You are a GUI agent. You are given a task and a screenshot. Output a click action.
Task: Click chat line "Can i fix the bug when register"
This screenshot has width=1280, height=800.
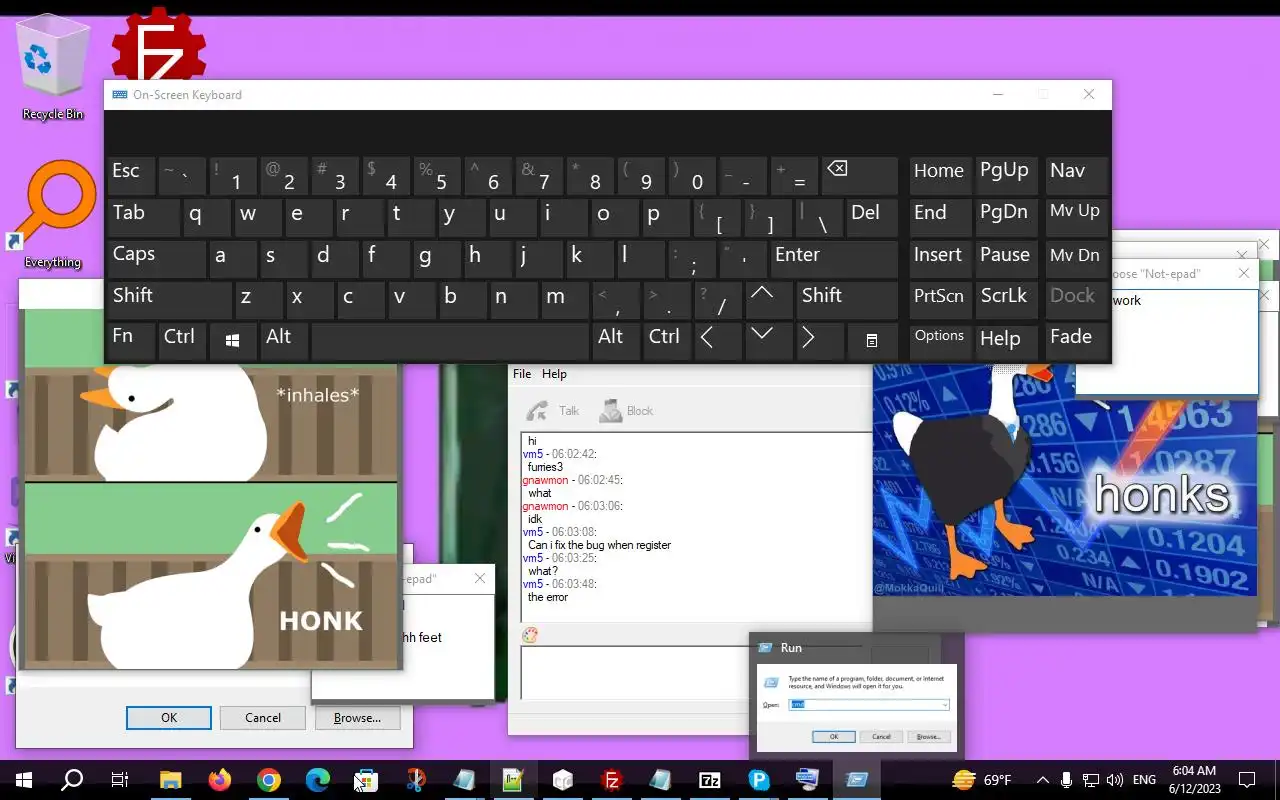click(599, 545)
